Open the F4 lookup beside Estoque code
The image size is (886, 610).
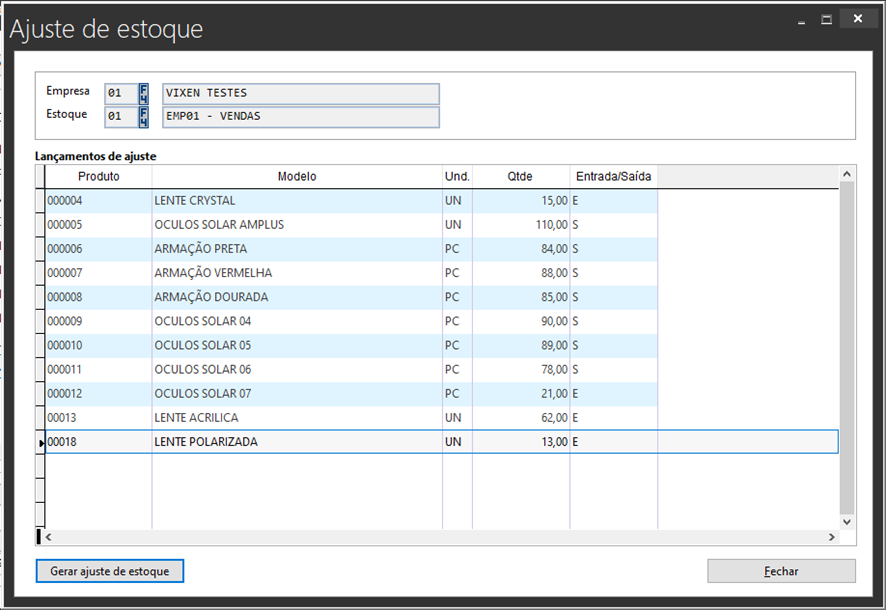(x=144, y=117)
